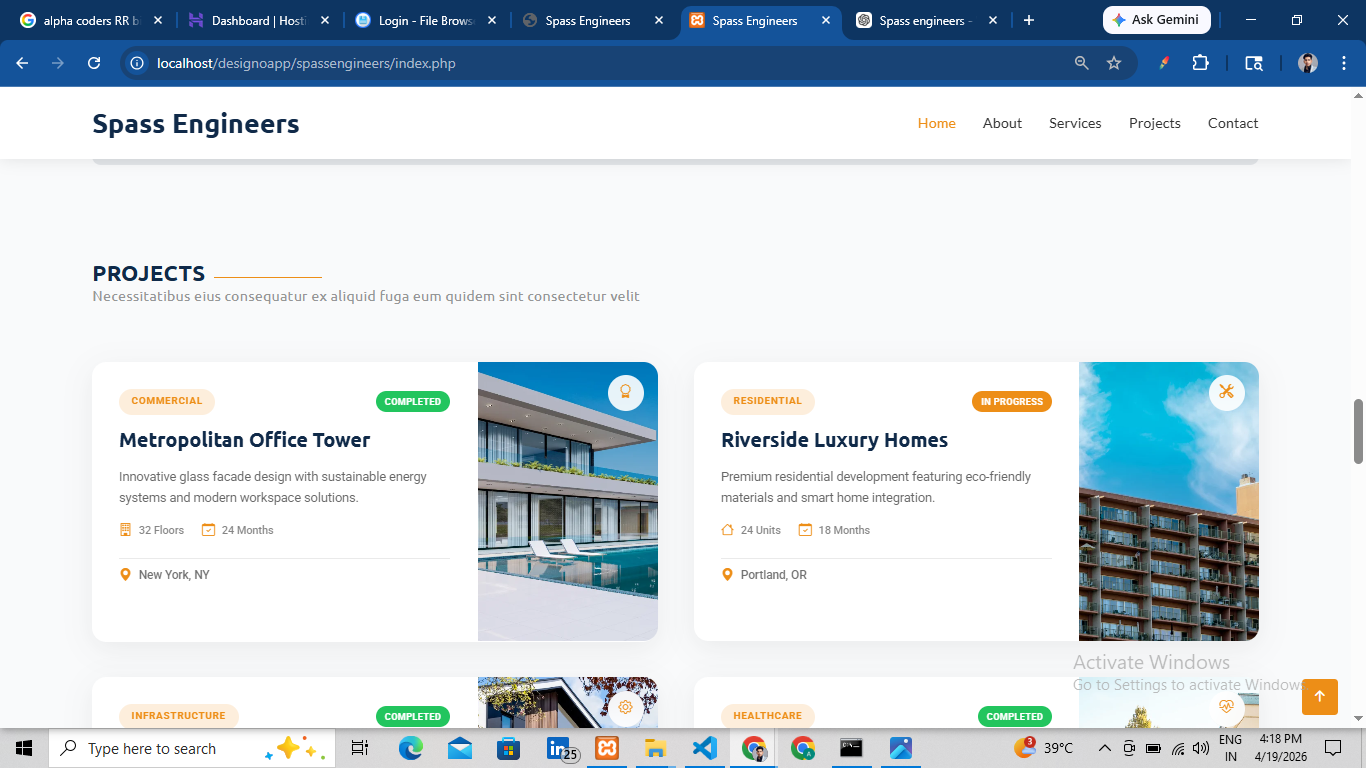Click the location pin beside New York, NY
Viewport: 1366px width, 768px height.
125,575
